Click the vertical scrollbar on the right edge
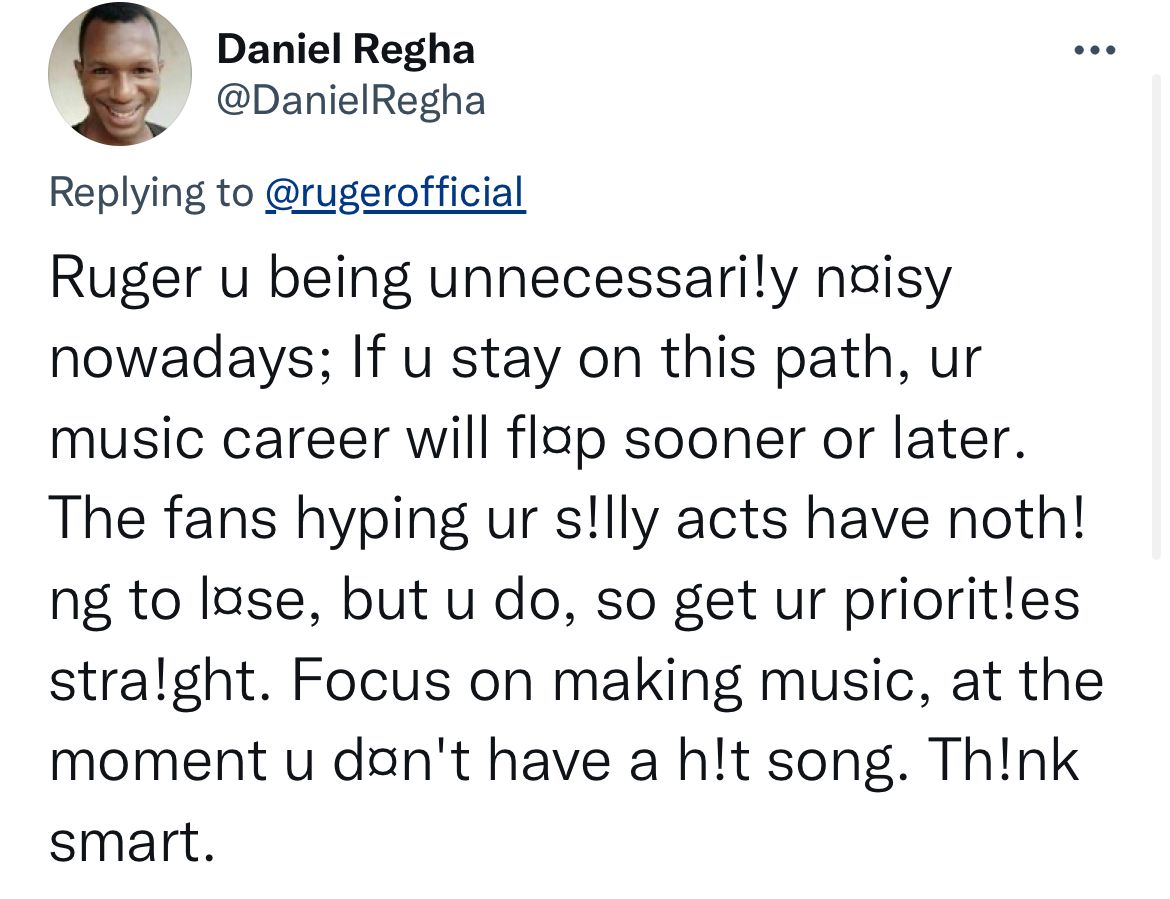 1156,317
